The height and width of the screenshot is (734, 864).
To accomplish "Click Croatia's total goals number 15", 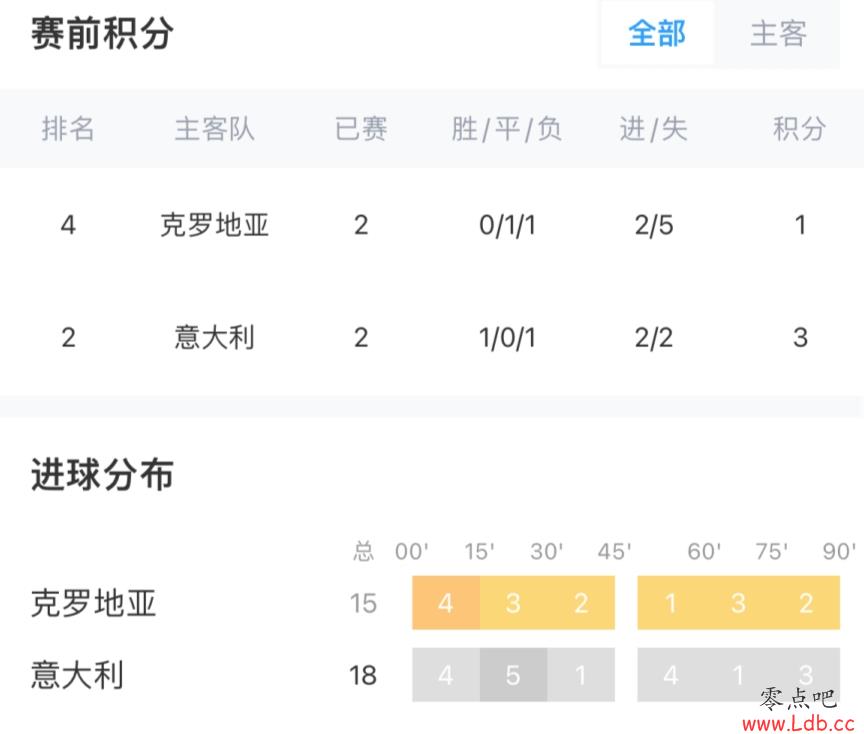I will point(363,603).
